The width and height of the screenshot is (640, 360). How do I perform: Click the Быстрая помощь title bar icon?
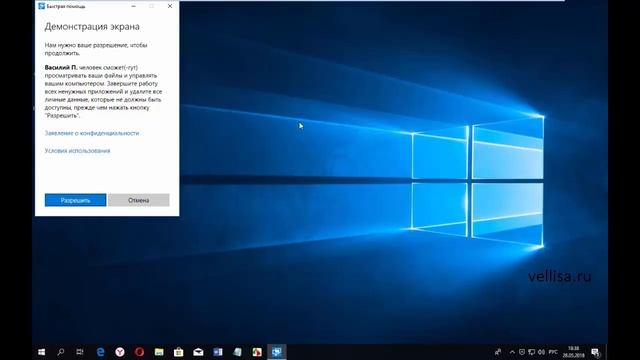41,6
